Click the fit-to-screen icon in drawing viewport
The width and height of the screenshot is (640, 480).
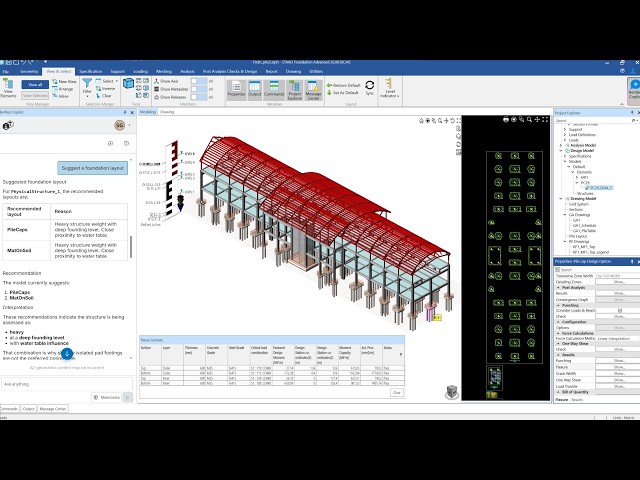pos(545,120)
